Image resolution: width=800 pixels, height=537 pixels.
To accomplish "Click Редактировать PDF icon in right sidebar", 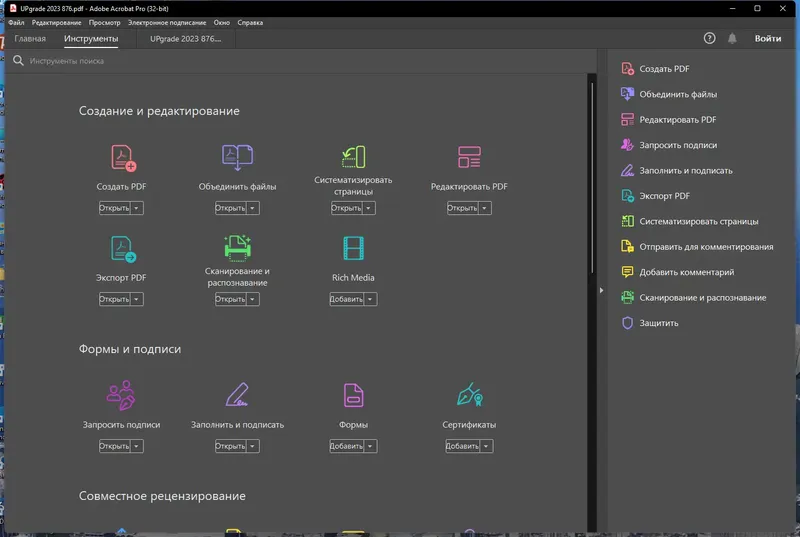I will coord(628,119).
